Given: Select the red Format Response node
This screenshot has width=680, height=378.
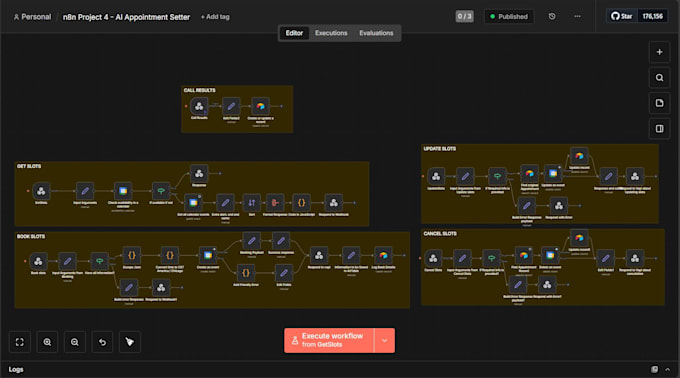Looking at the screenshot, I should (275, 202).
